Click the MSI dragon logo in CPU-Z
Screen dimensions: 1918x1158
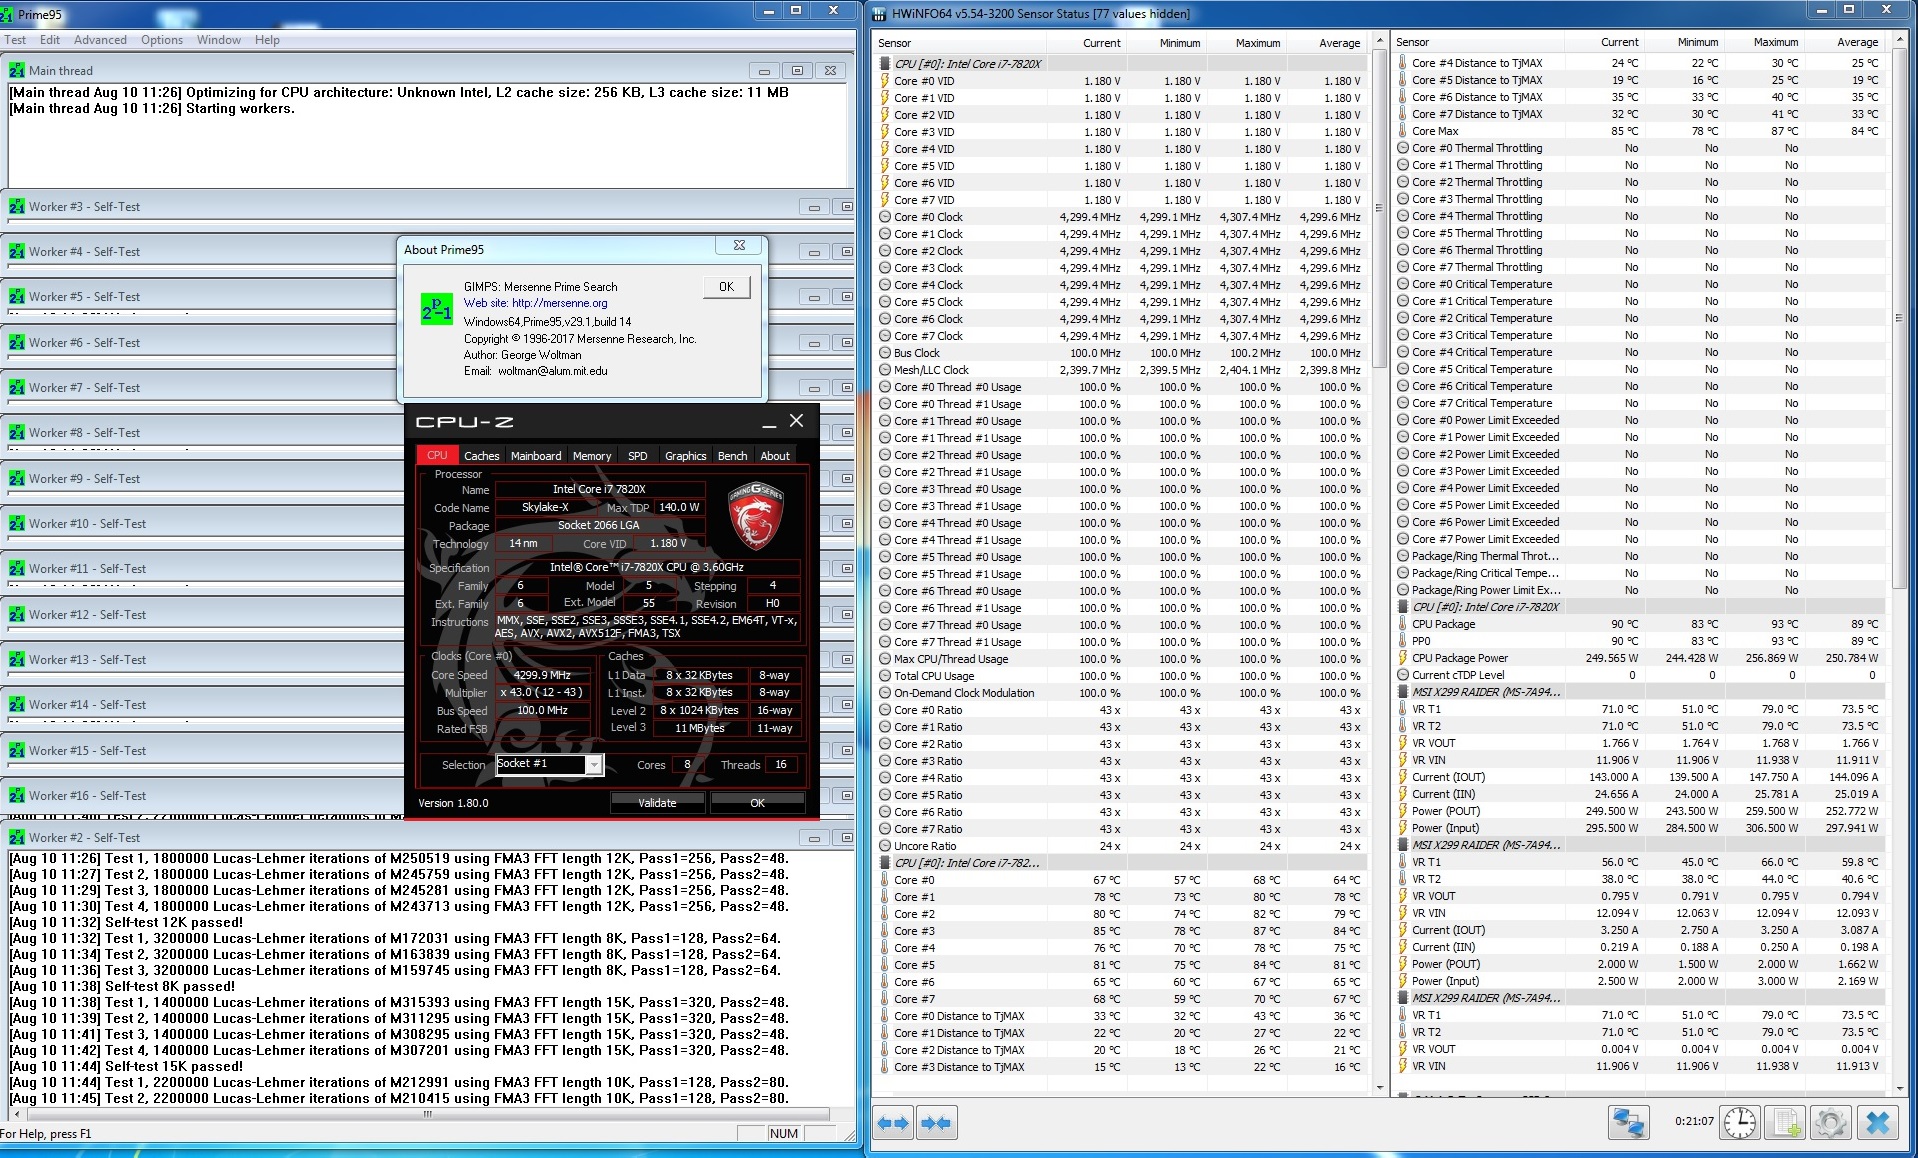(x=755, y=517)
